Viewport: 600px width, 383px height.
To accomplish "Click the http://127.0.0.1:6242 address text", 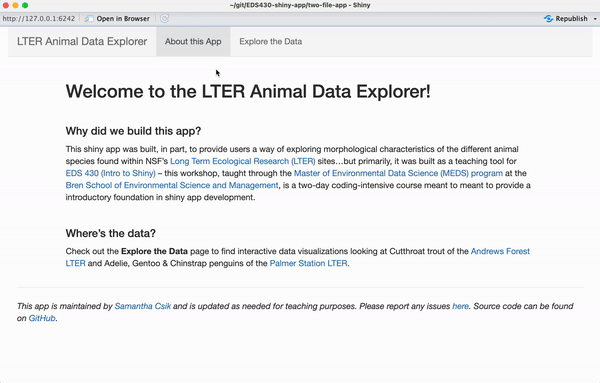I will click(39, 18).
